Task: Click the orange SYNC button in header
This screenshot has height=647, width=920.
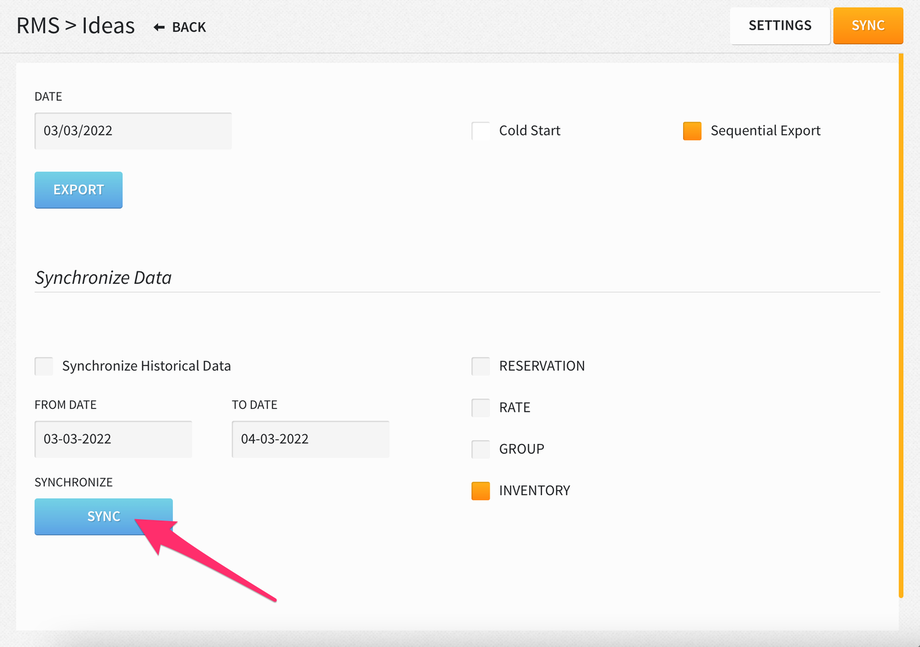Action: [x=868, y=25]
